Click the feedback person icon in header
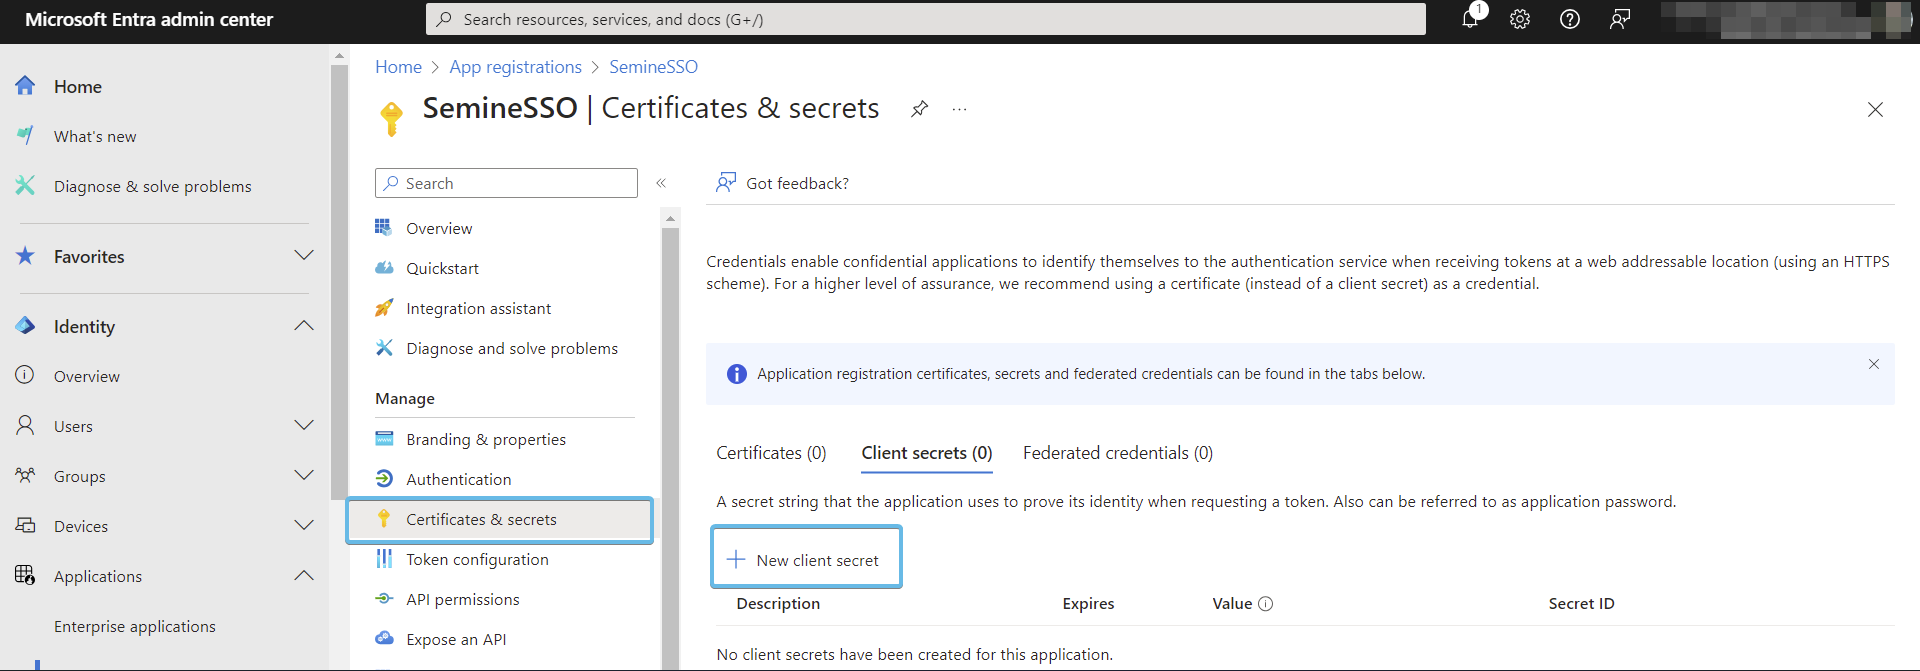Screen dimensions: 1920x671 pyautogui.click(x=1619, y=19)
